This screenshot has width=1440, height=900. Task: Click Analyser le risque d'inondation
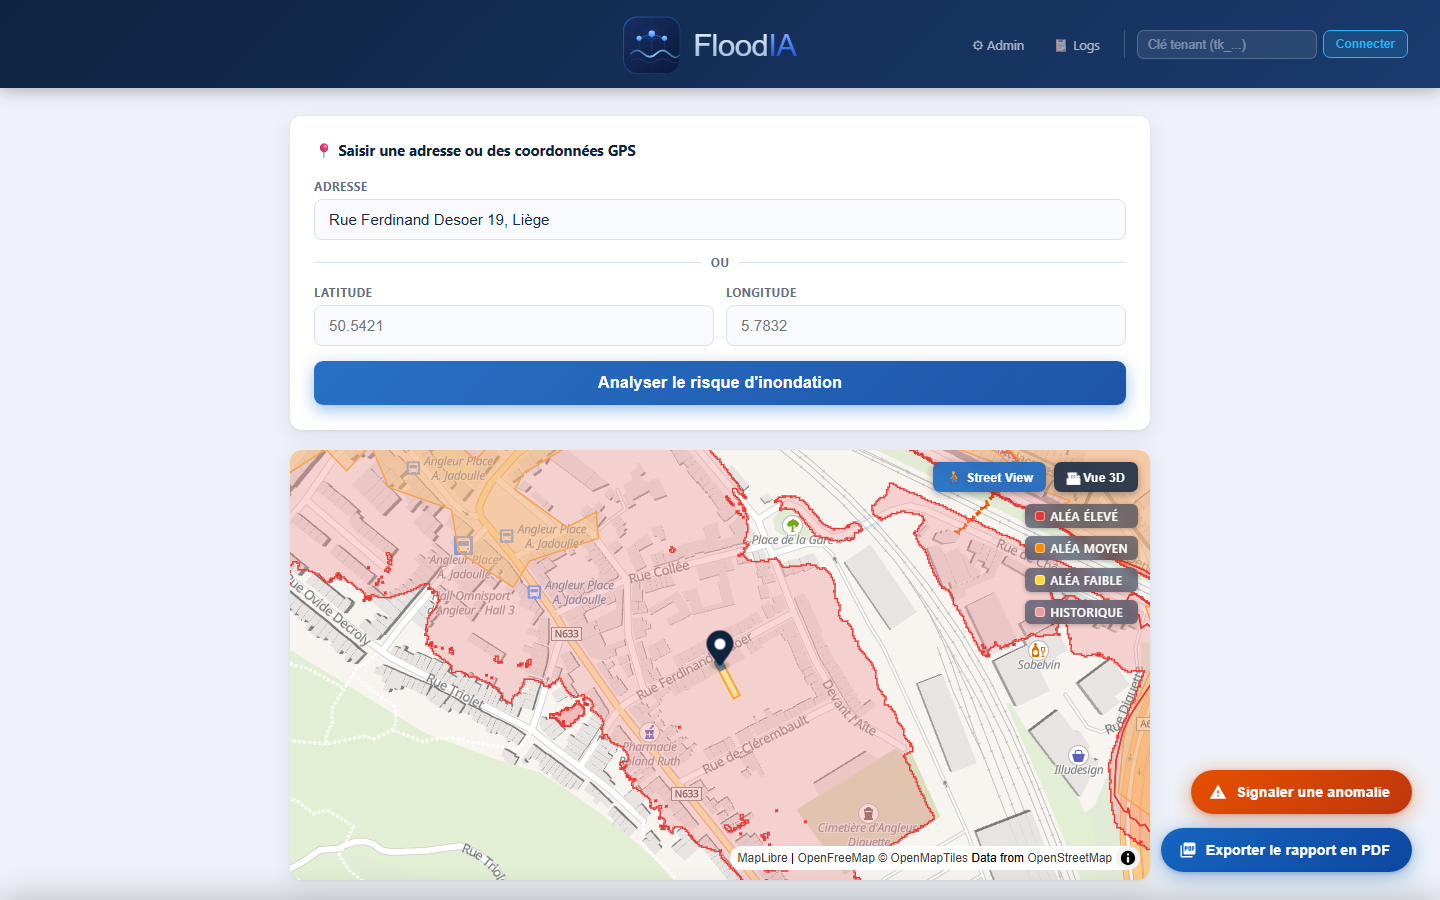pyautogui.click(x=720, y=383)
